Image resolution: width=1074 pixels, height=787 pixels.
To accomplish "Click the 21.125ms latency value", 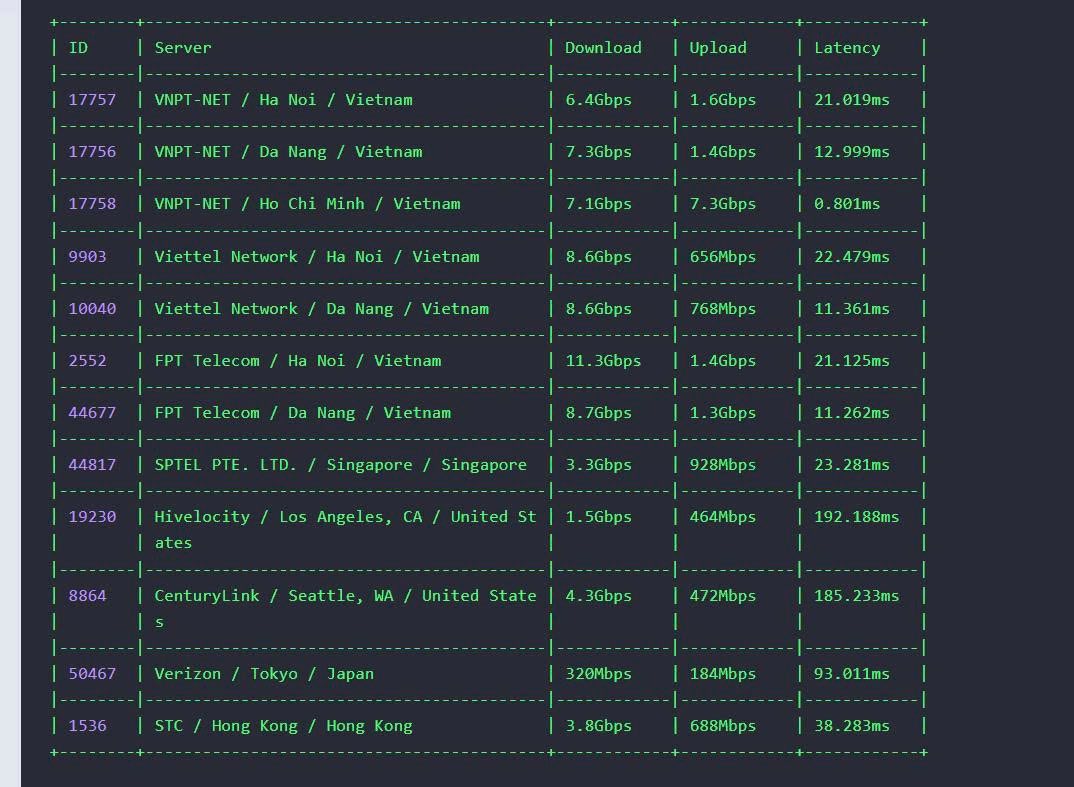I will point(851,361).
